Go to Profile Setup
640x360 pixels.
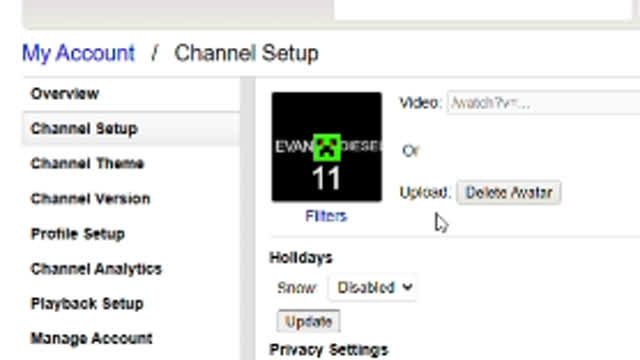(78, 234)
